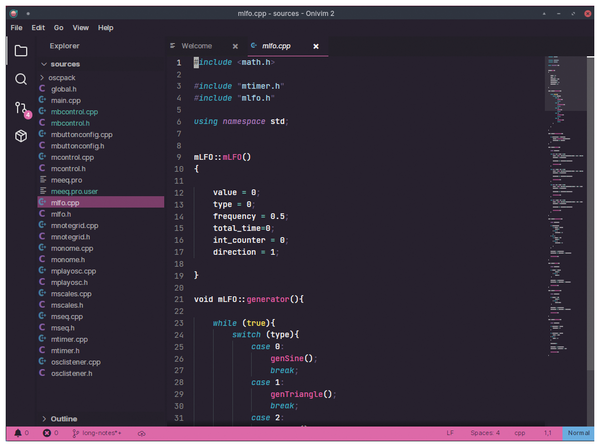
Task: Click the LF line ending indicator
Action: click(x=450, y=433)
